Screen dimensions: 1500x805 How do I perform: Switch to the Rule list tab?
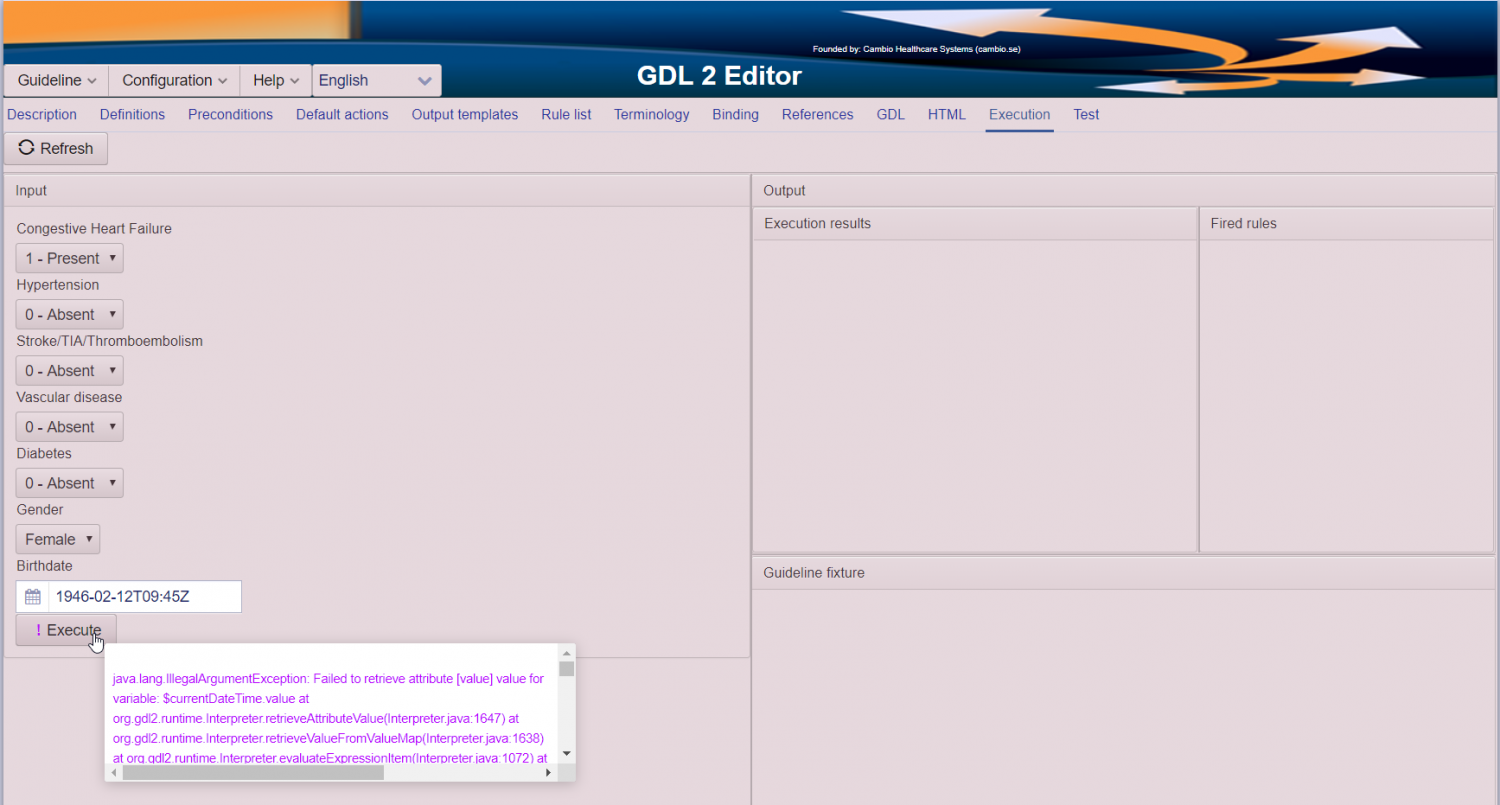coord(566,114)
